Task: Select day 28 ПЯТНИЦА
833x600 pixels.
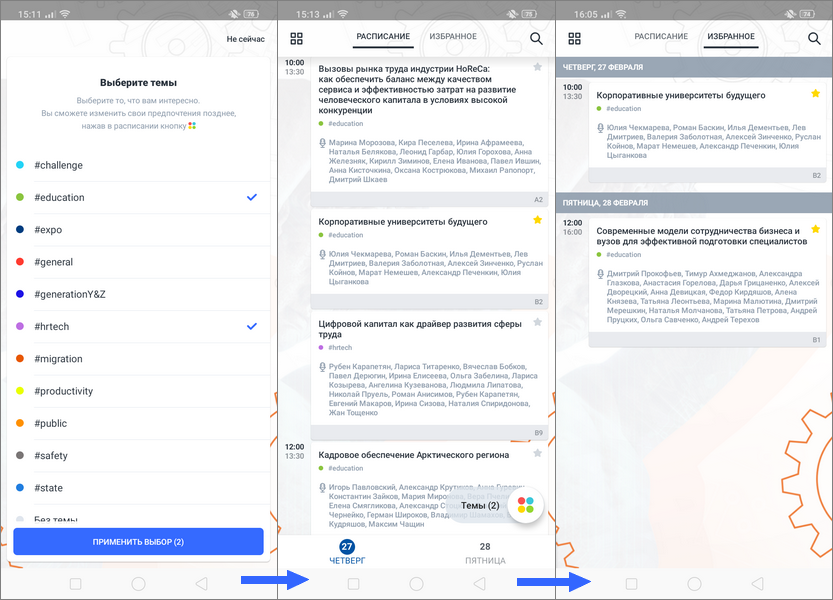Action: tap(485, 552)
